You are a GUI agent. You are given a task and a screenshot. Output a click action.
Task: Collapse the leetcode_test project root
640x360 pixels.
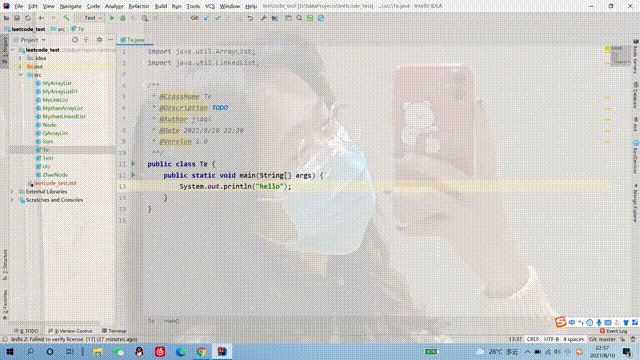(13, 50)
